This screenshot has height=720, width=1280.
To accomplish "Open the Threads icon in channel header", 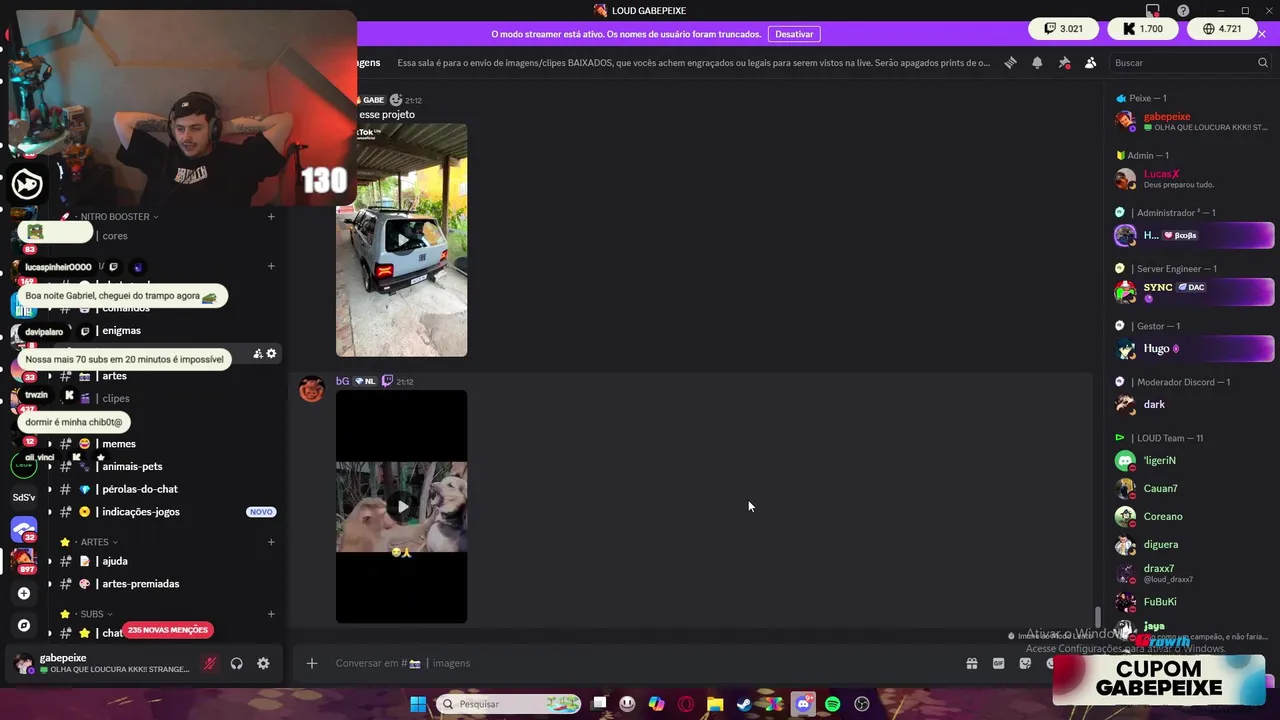I will [1010, 62].
